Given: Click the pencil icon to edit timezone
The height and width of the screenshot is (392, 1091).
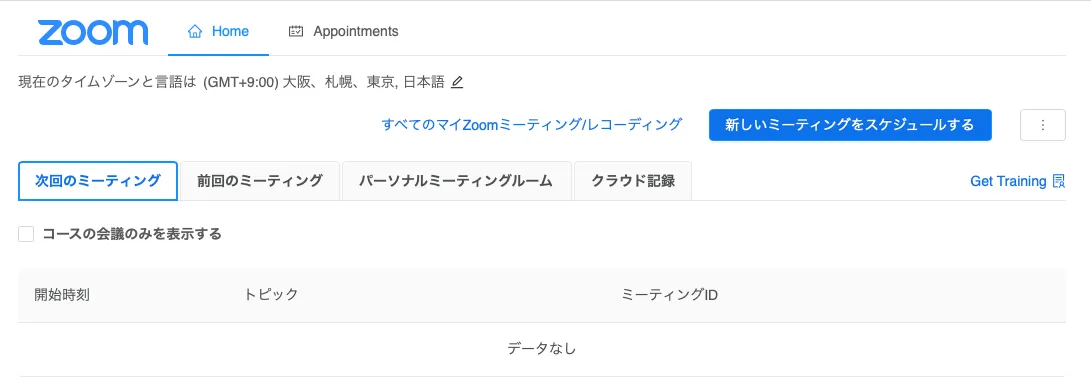Looking at the screenshot, I should [456, 82].
